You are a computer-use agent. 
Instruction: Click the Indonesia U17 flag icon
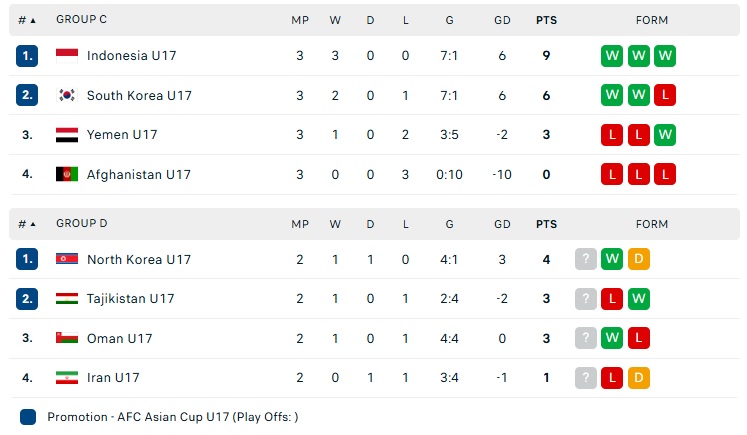[x=67, y=56]
